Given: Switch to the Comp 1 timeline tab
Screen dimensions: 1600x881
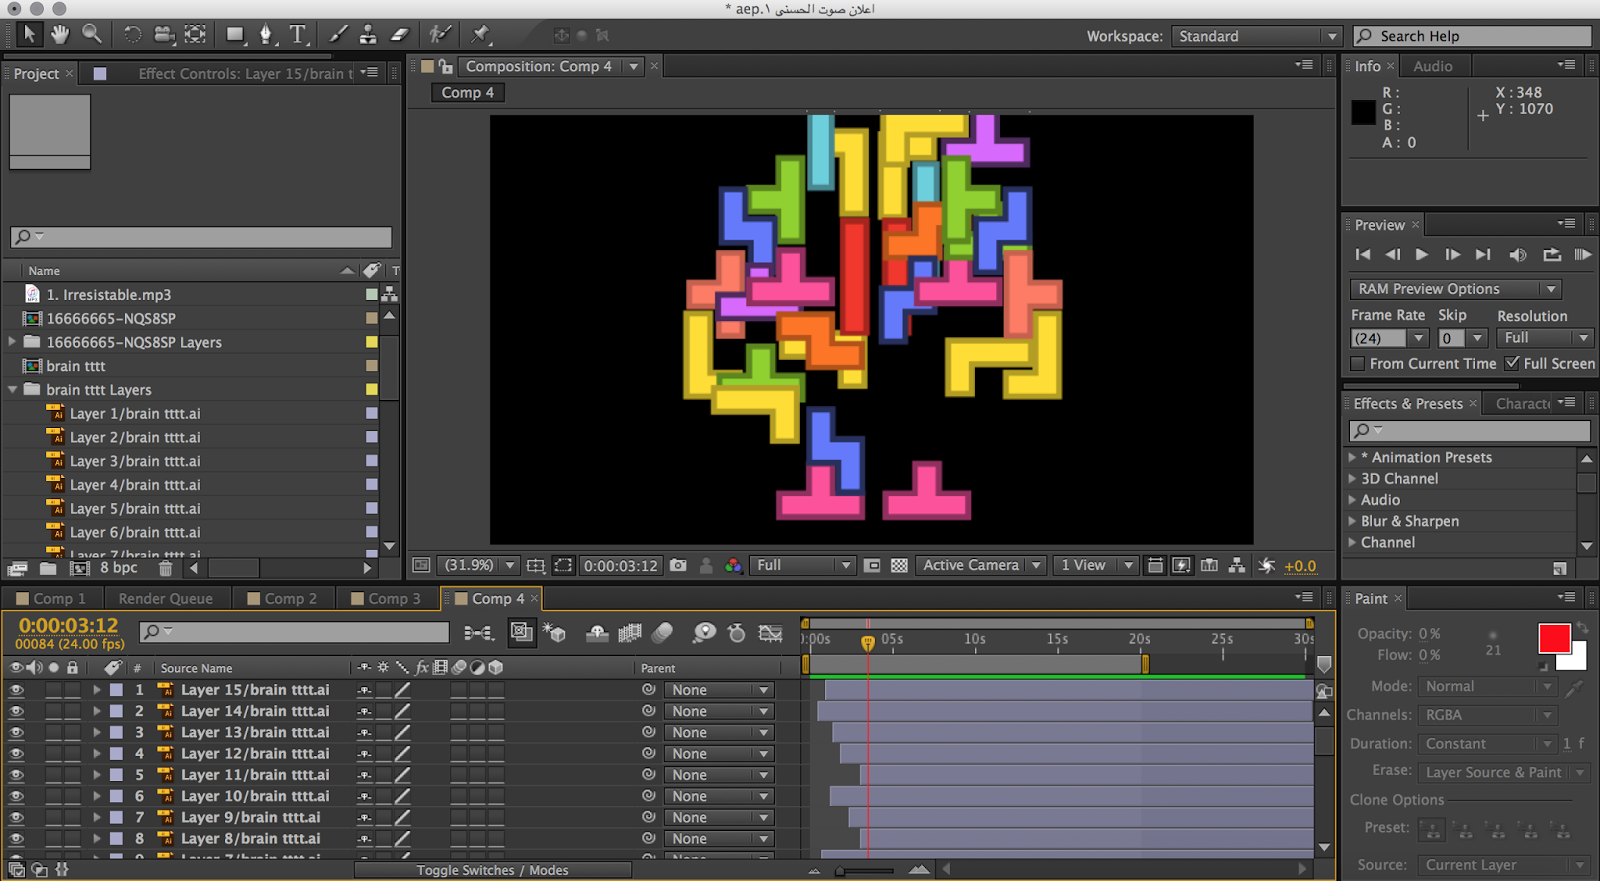Looking at the screenshot, I should [51, 598].
